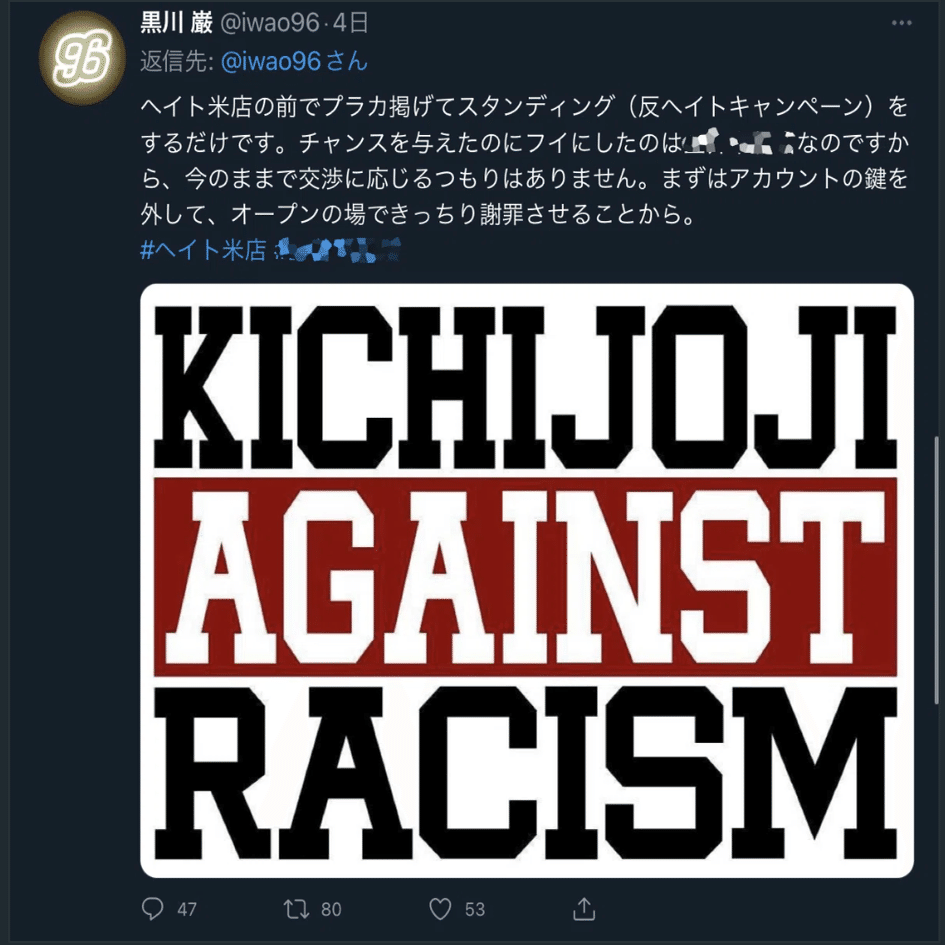Open the #ヘイト米店 hashtag
This screenshot has height=945, width=945.
203,250
